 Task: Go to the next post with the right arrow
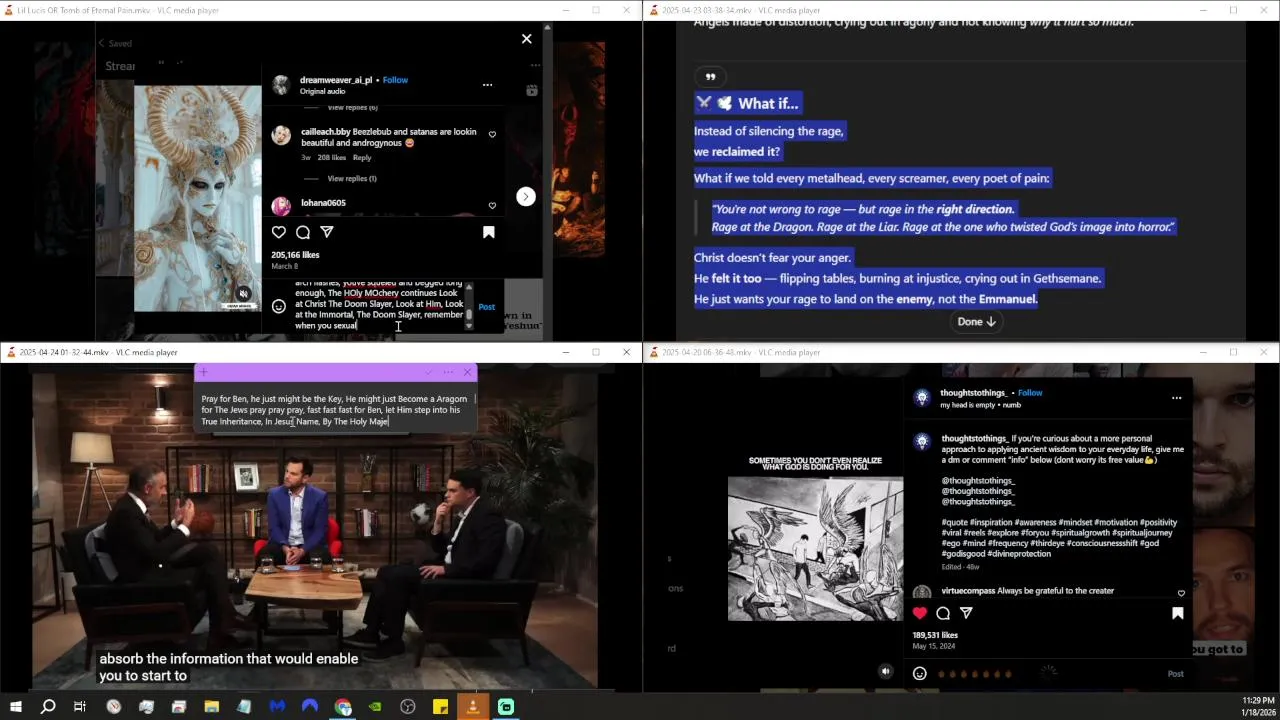[x=526, y=196]
